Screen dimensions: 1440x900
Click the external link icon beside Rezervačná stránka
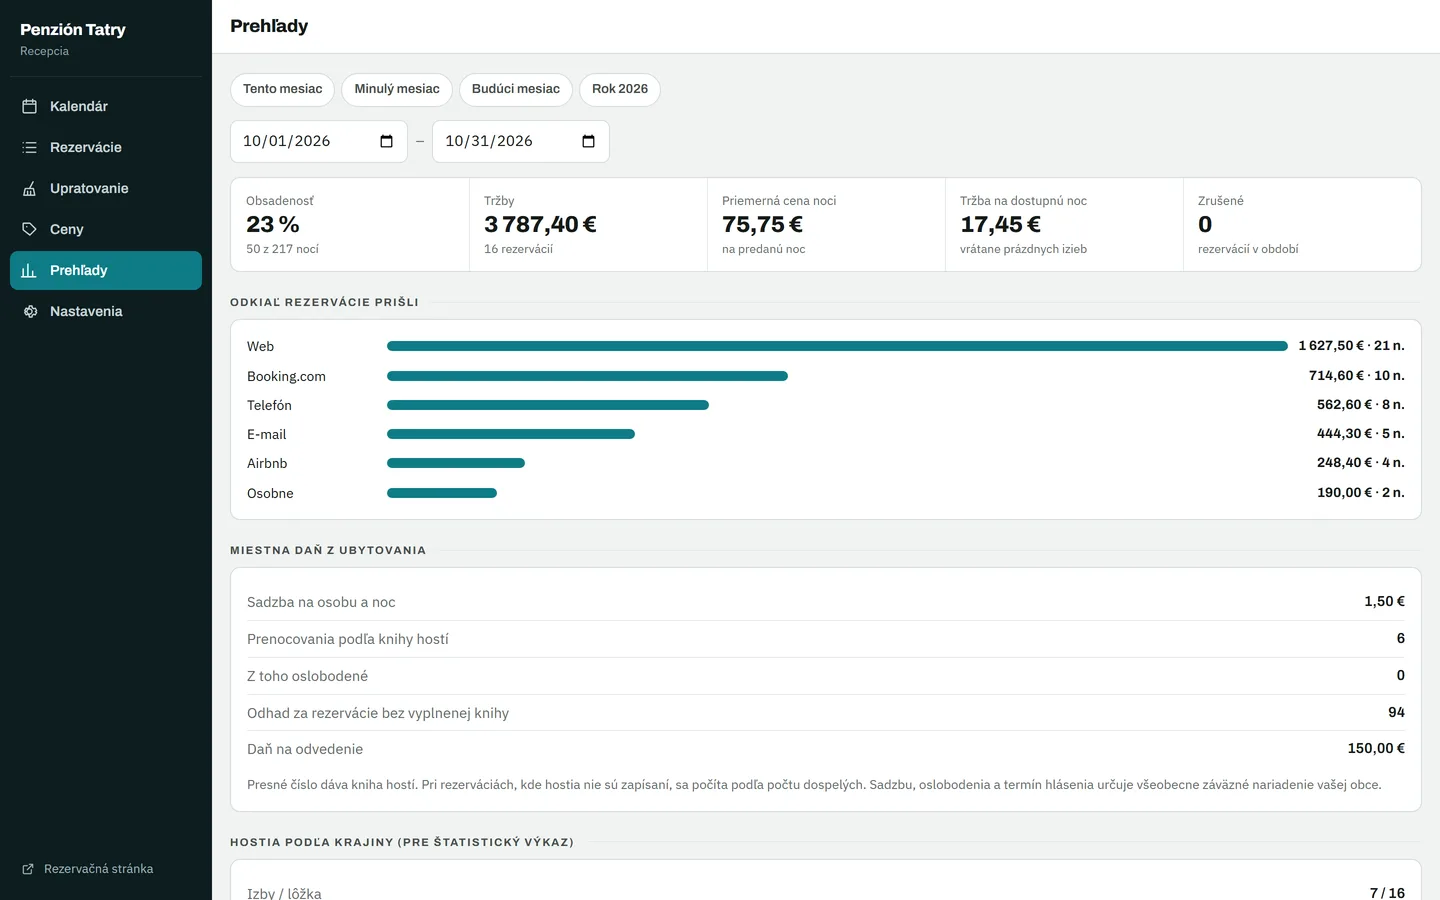(x=28, y=869)
